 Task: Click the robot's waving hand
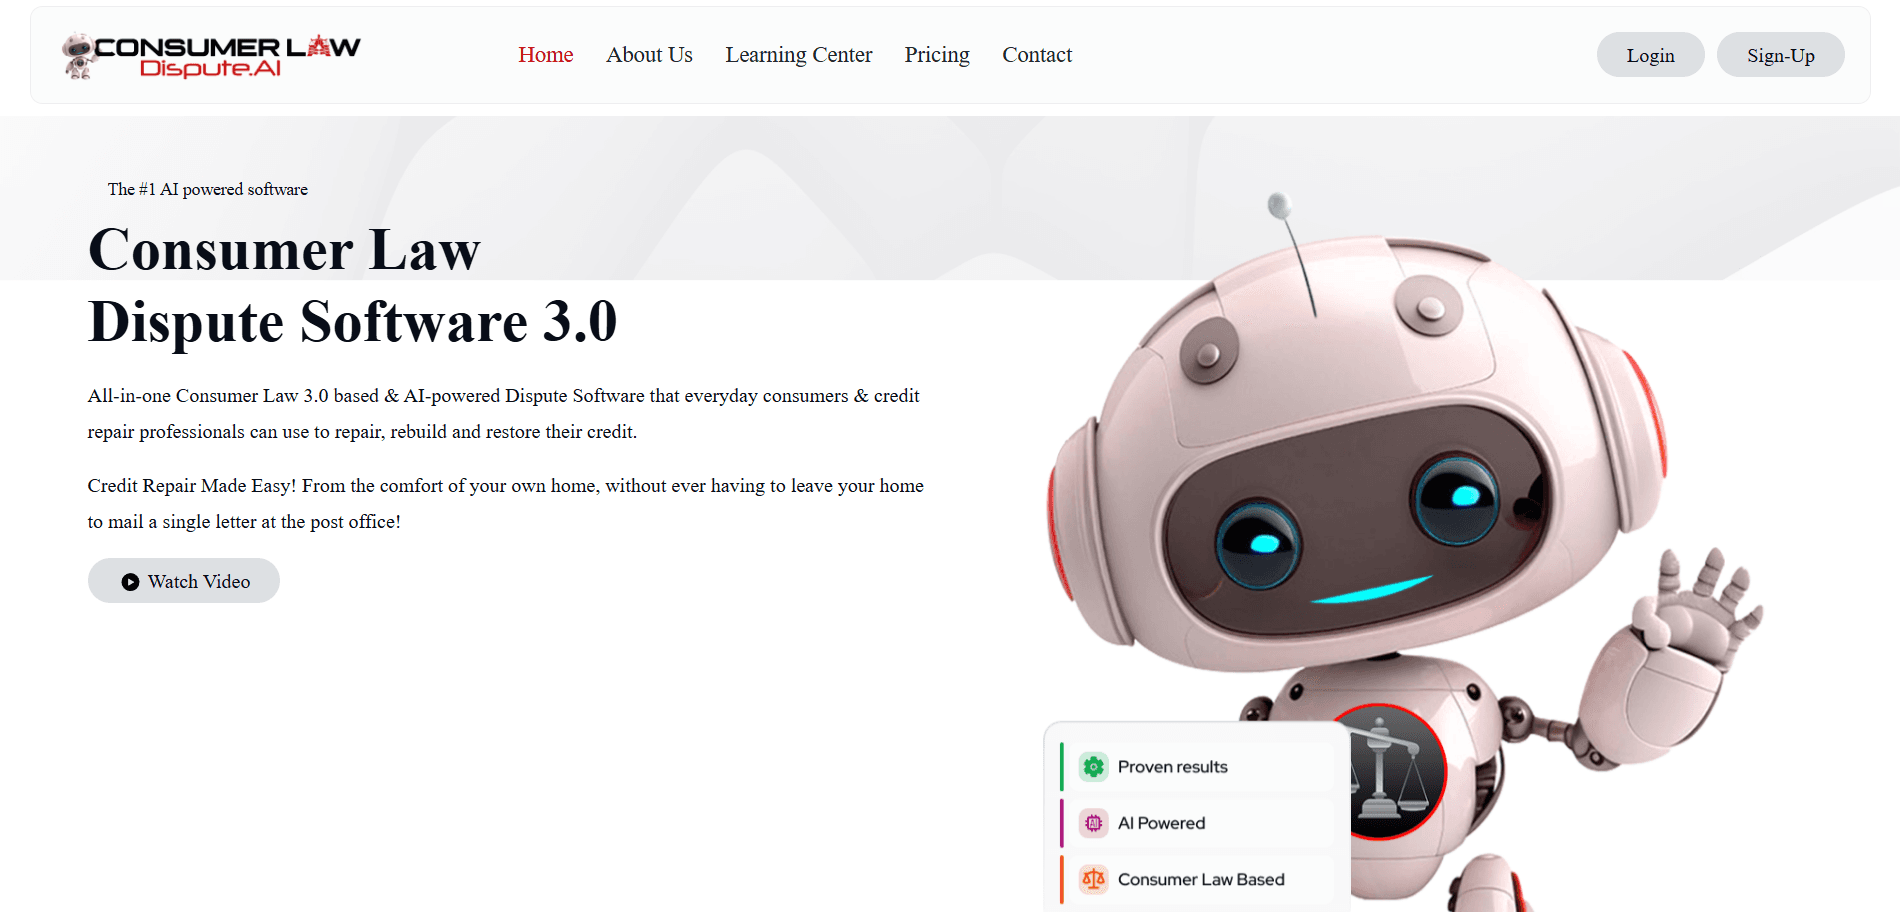click(x=1698, y=609)
